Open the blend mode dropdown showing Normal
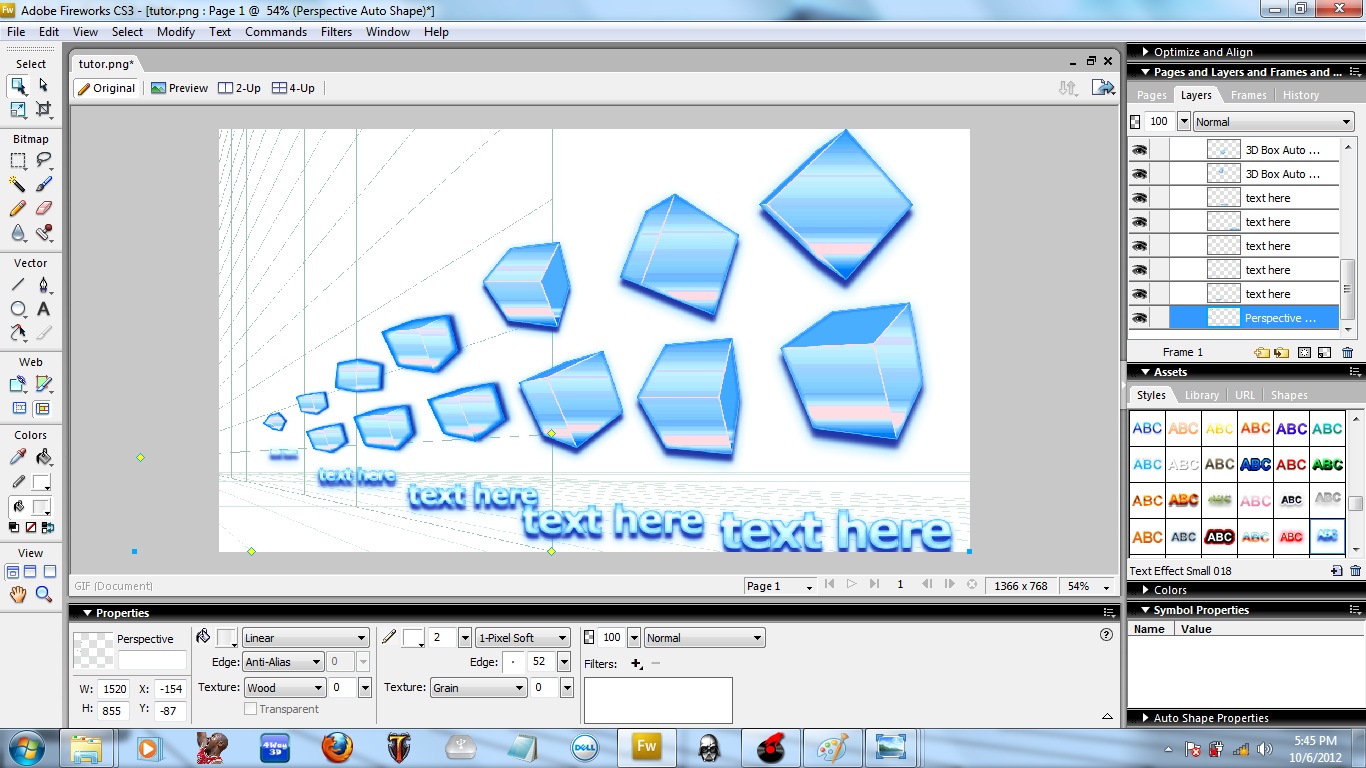The width and height of the screenshot is (1366, 768). click(x=704, y=637)
